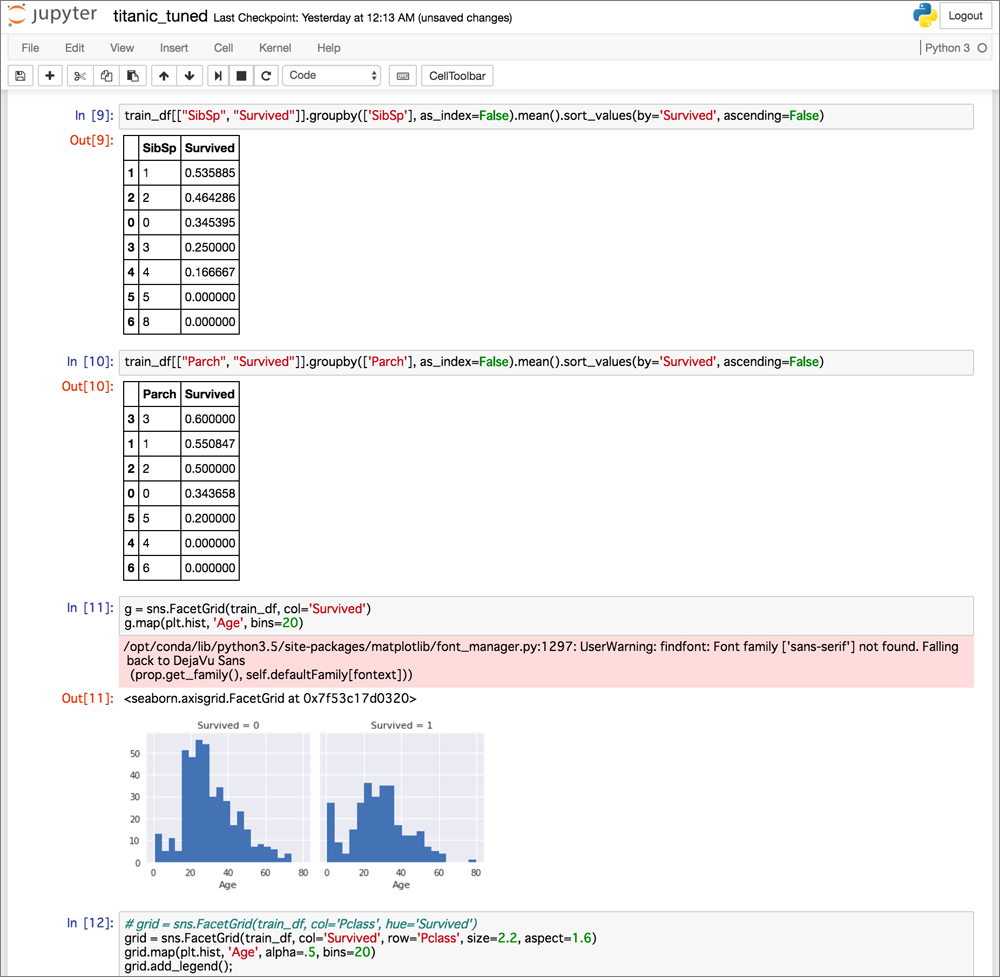
Task: Click value 0.343658 in Parch table
Action: (210, 494)
